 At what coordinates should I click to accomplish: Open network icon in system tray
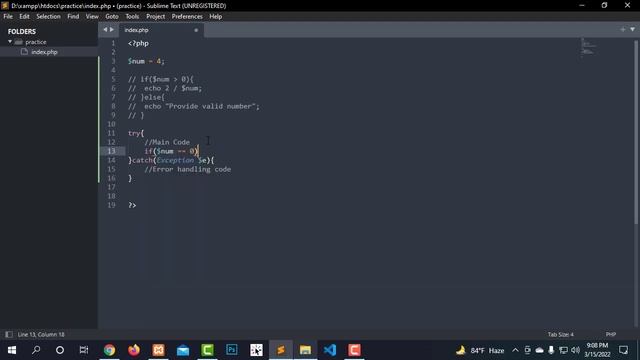click(563, 350)
